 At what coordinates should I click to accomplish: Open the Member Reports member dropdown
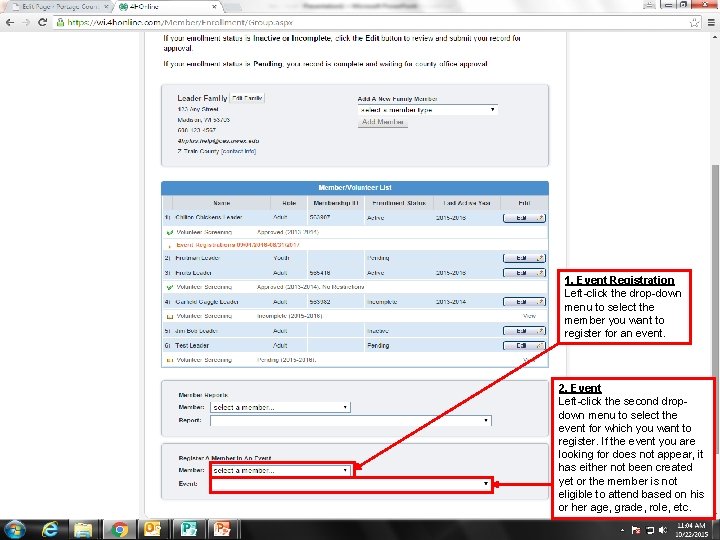(280, 407)
